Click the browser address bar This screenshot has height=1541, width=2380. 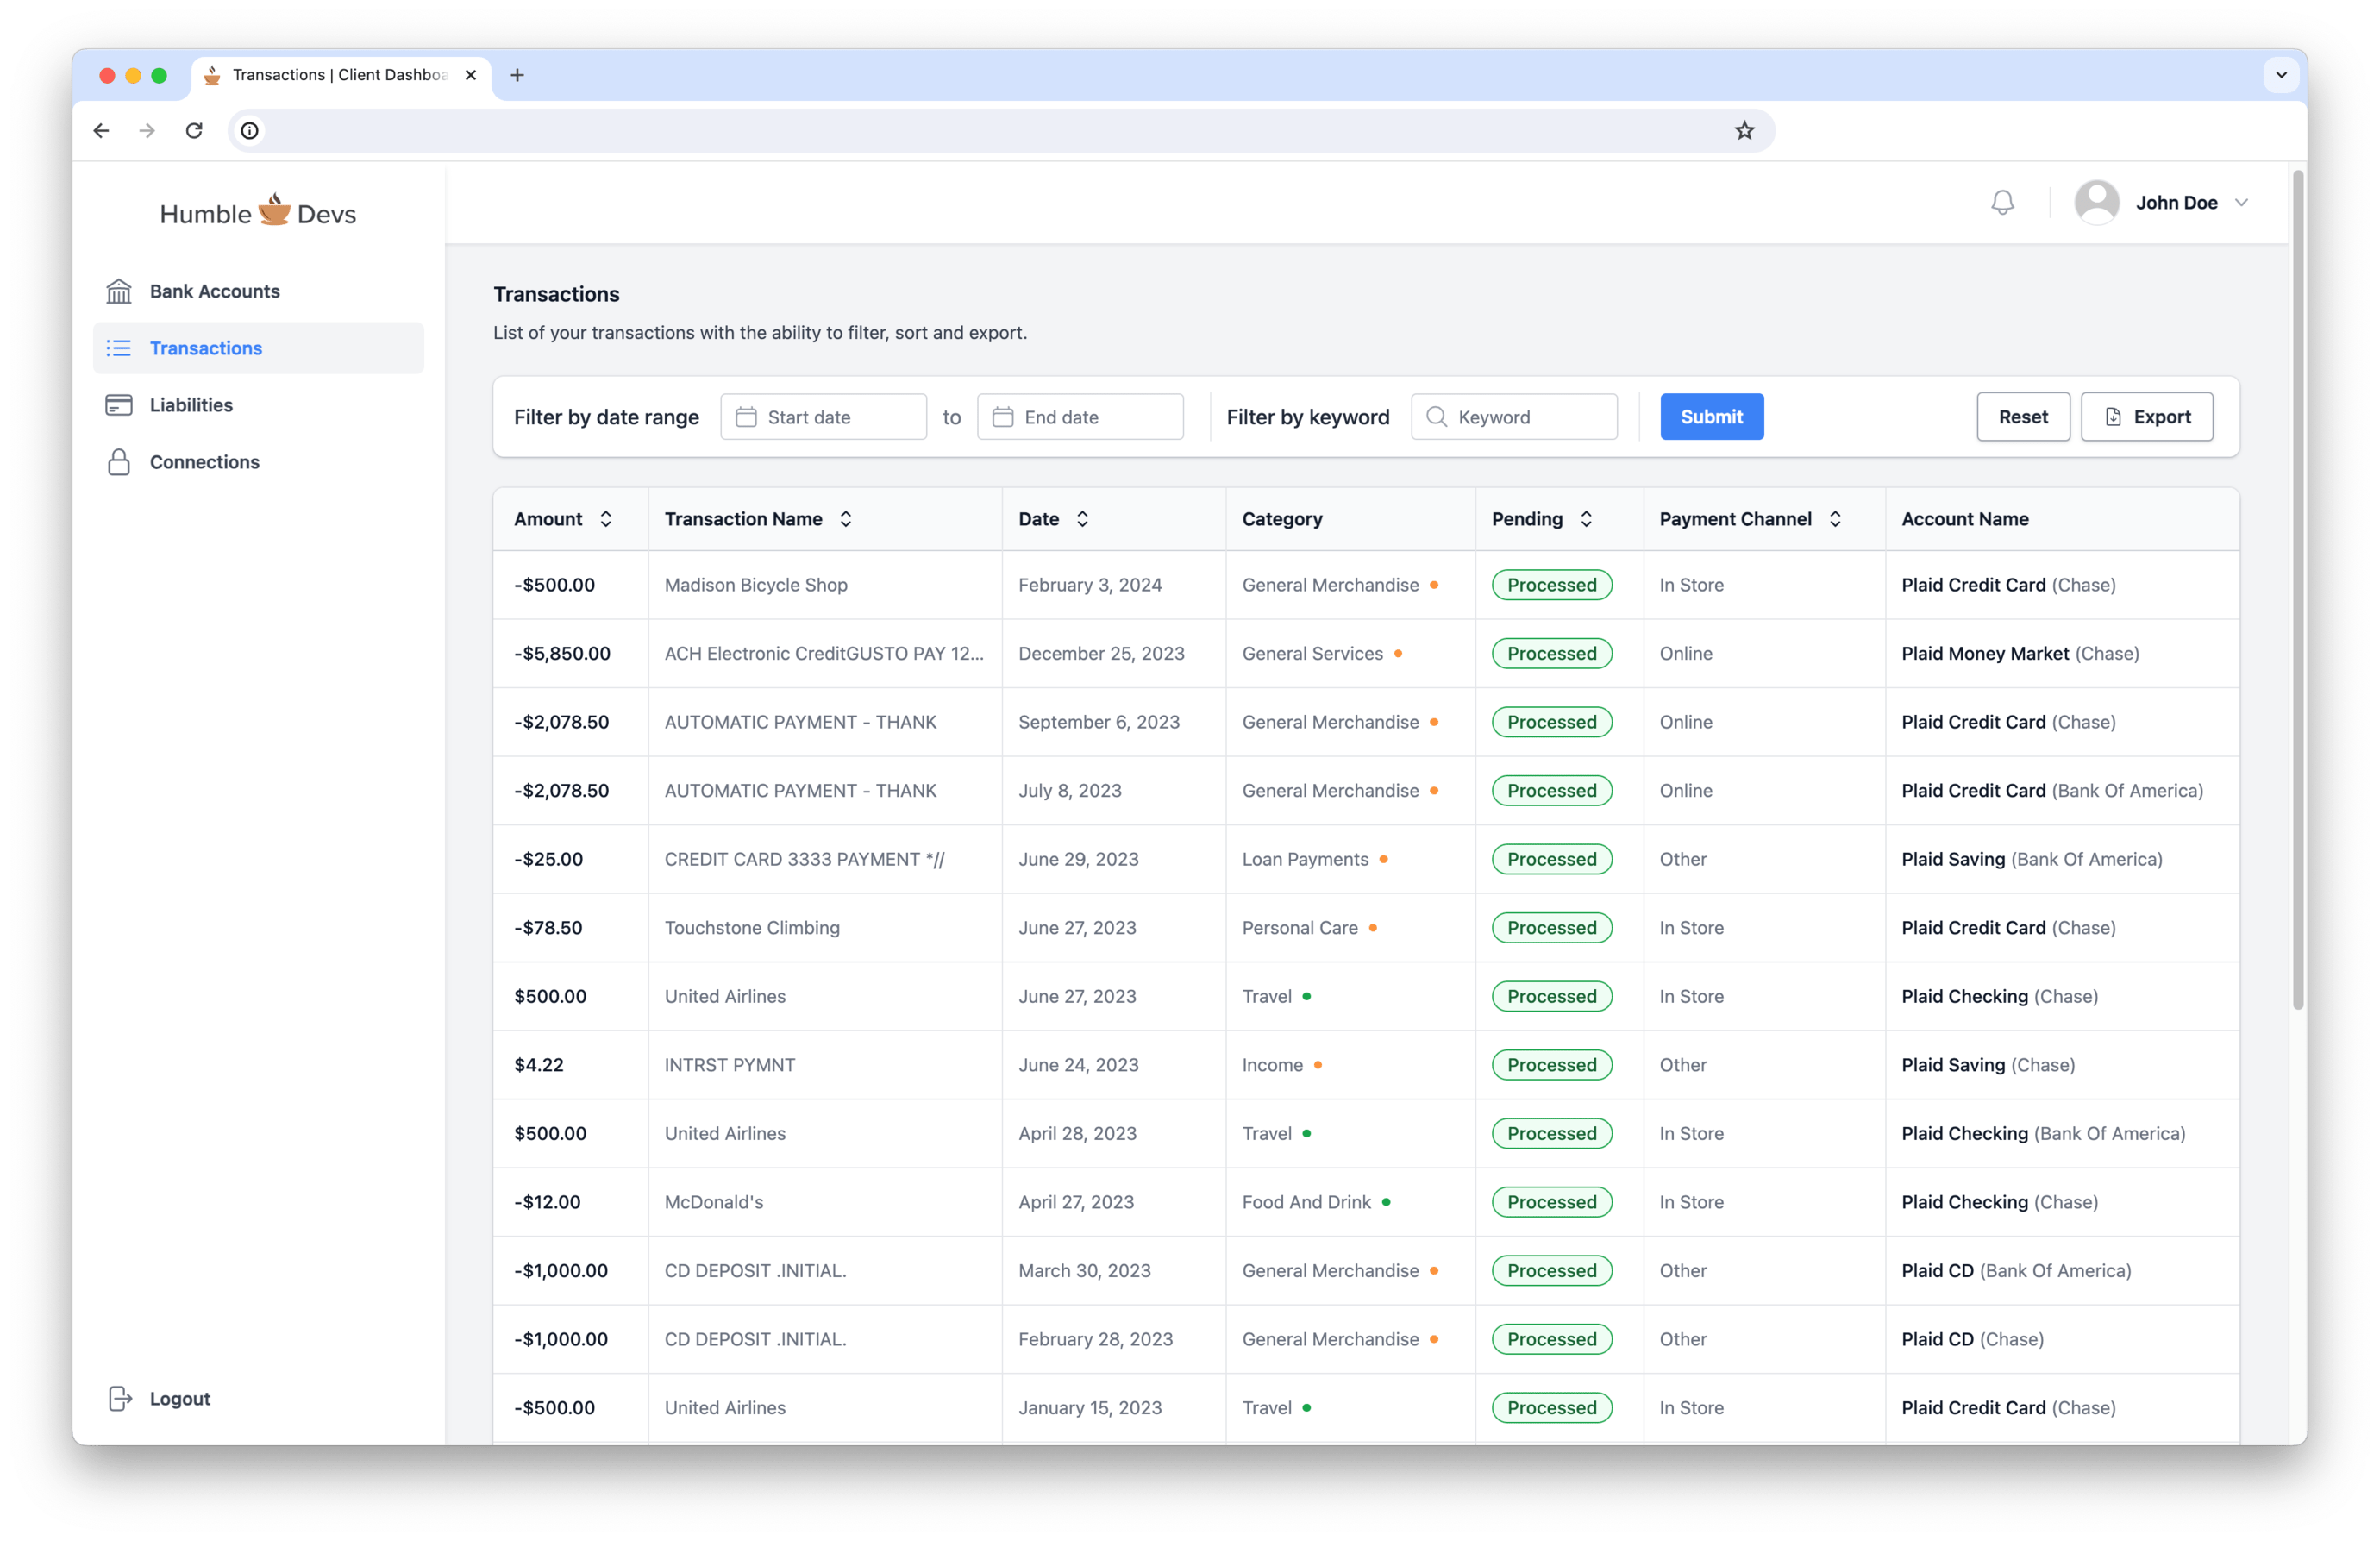point(1001,130)
